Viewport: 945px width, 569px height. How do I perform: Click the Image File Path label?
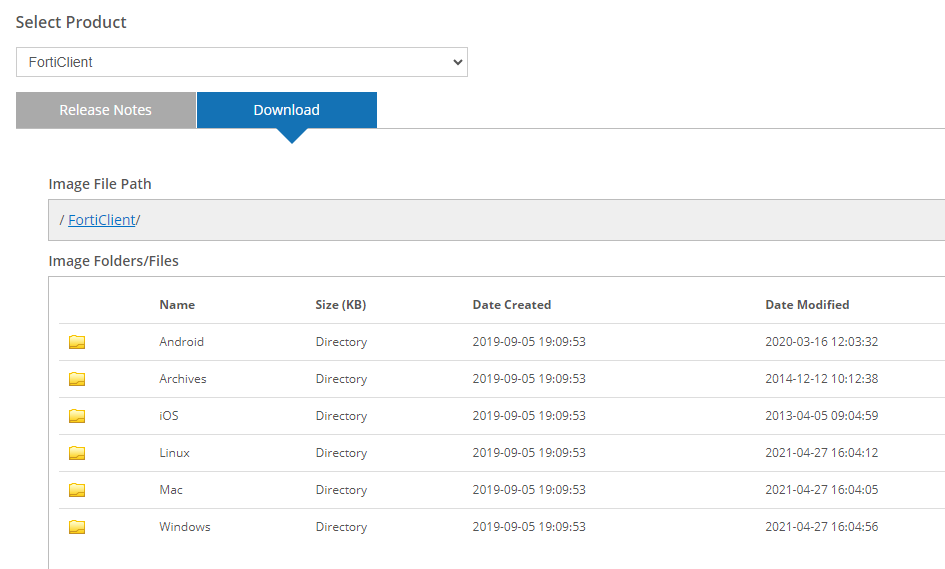click(100, 184)
